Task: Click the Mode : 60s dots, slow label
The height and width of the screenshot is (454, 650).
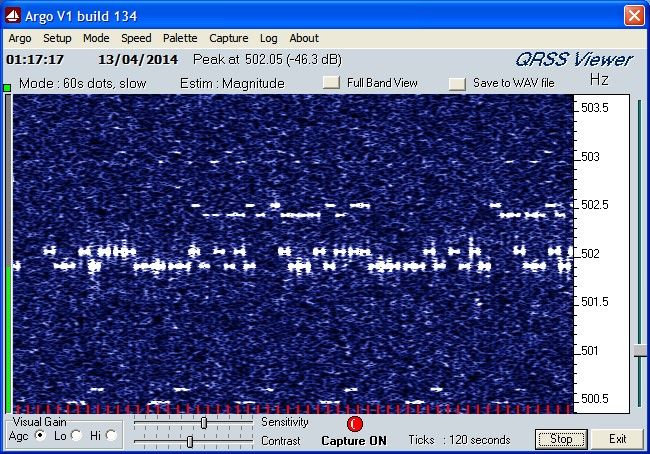Action: pyautogui.click(x=82, y=83)
